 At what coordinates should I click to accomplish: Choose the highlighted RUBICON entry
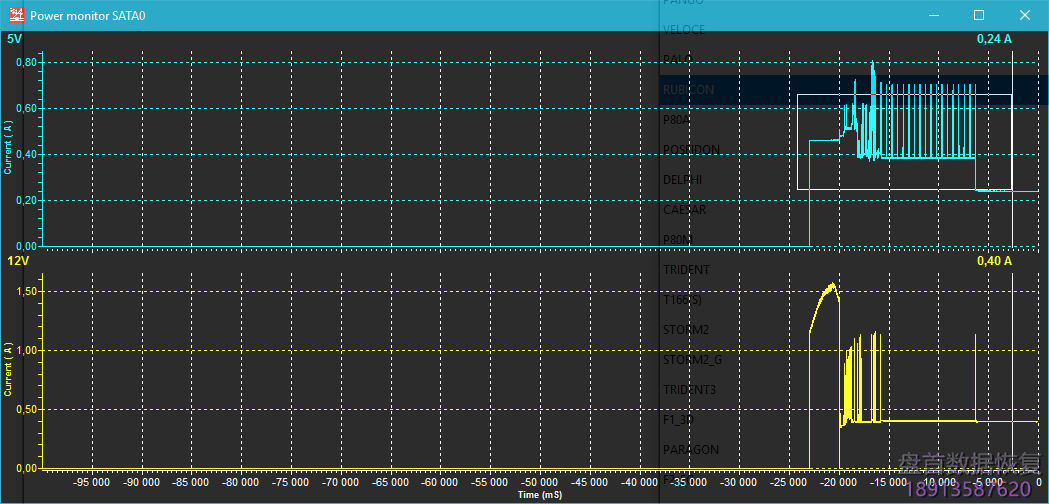tap(688, 90)
